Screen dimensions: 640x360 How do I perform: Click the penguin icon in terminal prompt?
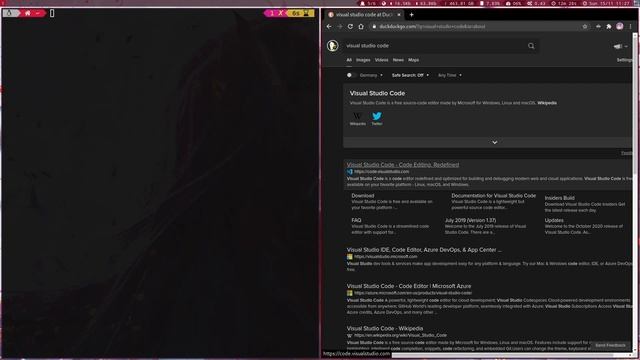pos(9,13)
